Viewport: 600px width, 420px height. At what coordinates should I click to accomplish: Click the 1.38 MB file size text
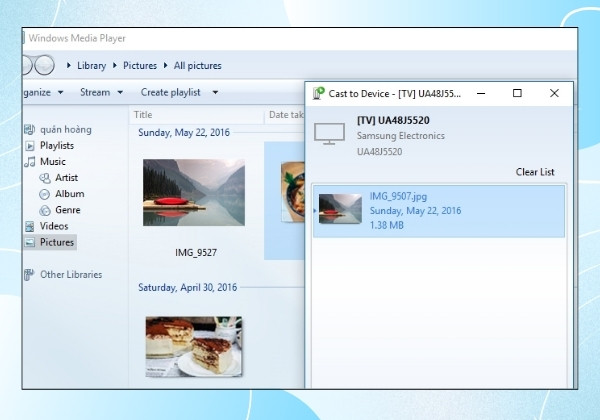point(386,225)
